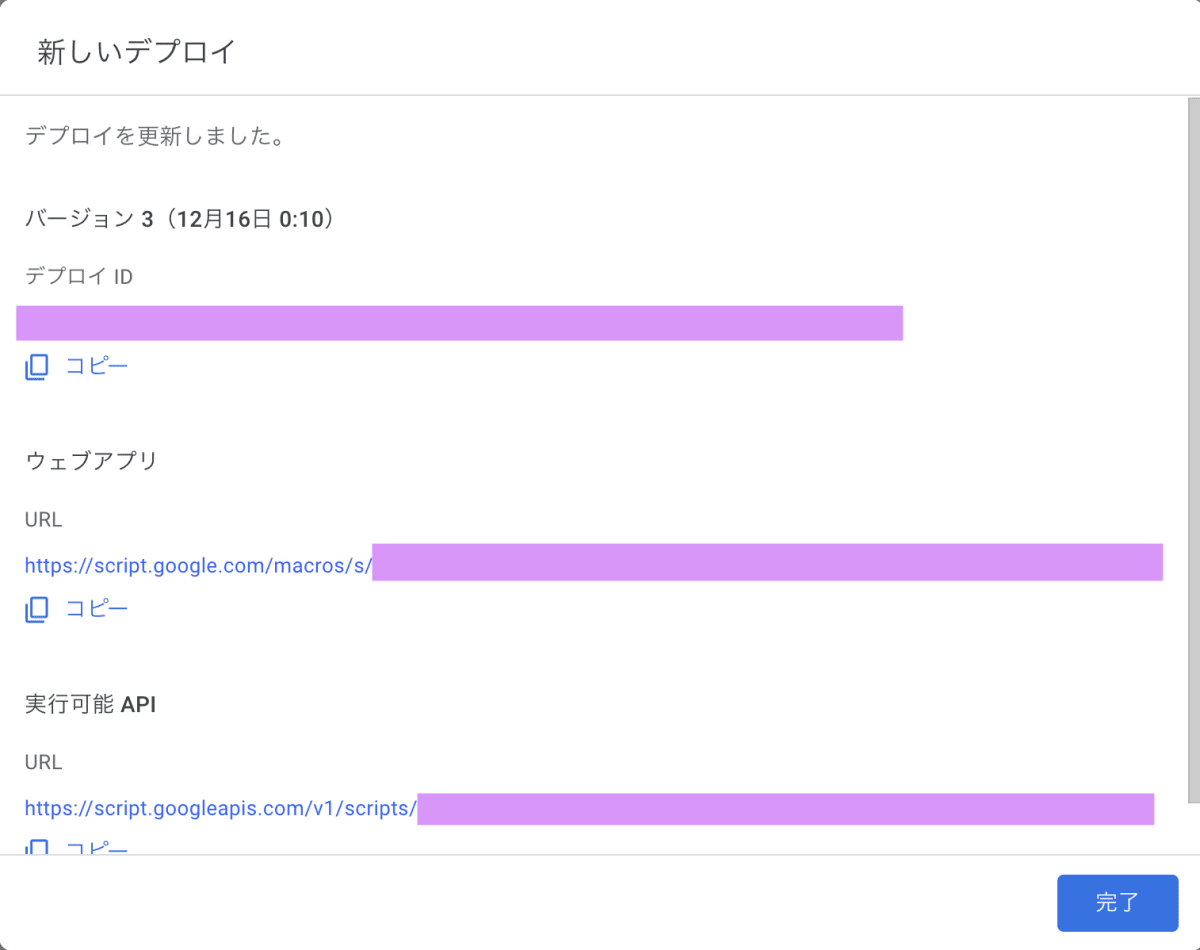
Task: Select the コピー text under the script.google.com URL
Action: [97, 608]
